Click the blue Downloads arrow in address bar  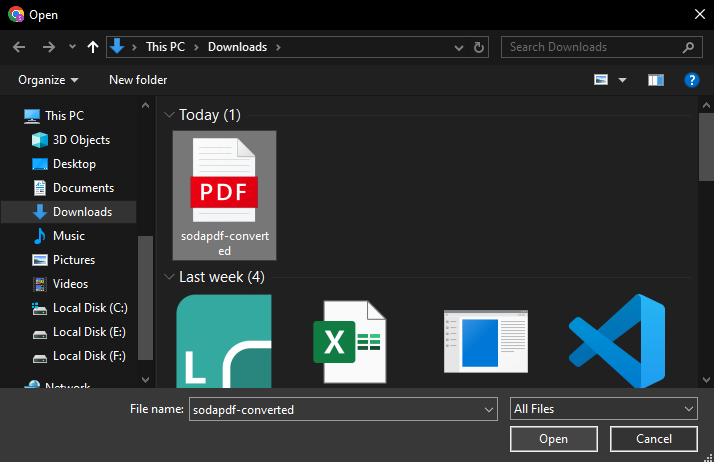coord(117,46)
